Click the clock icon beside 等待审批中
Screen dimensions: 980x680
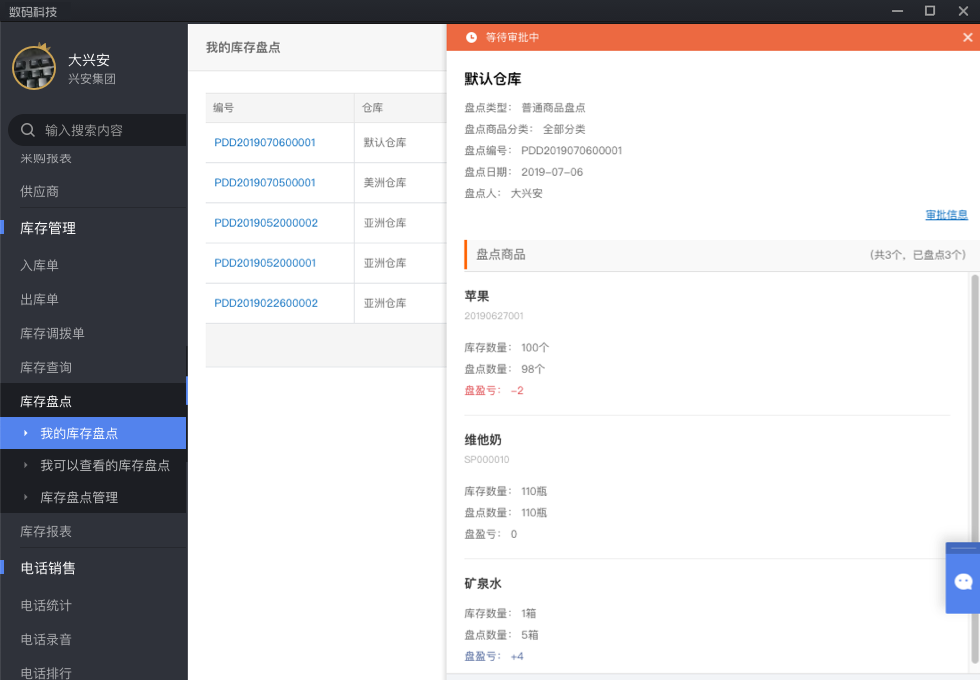(x=471, y=37)
